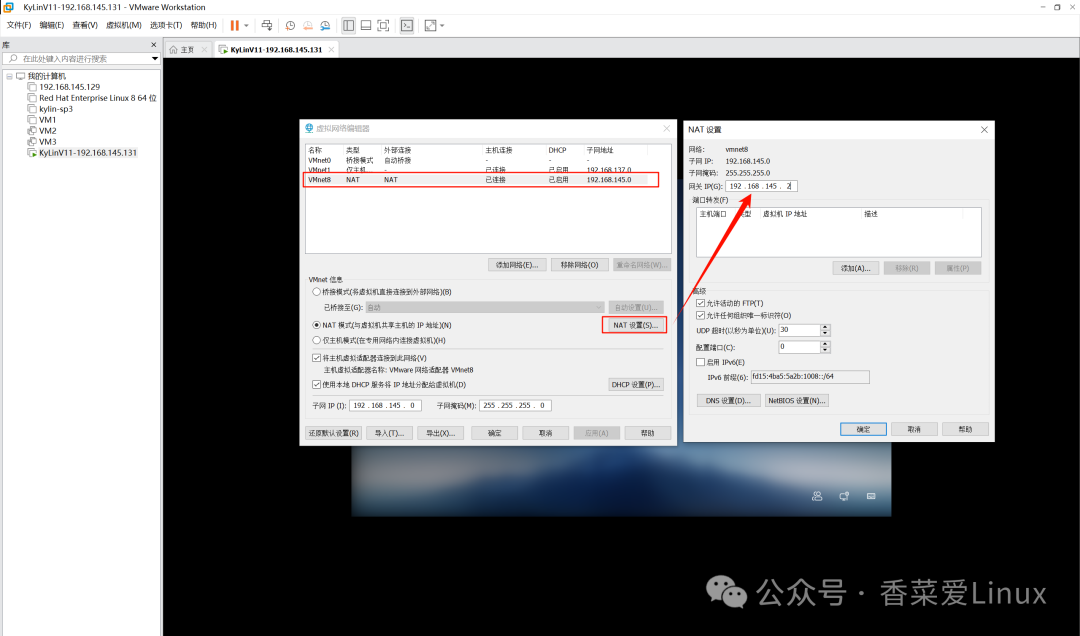
Task: Toggle the library sidebar view icon
Action: point(349,25)
